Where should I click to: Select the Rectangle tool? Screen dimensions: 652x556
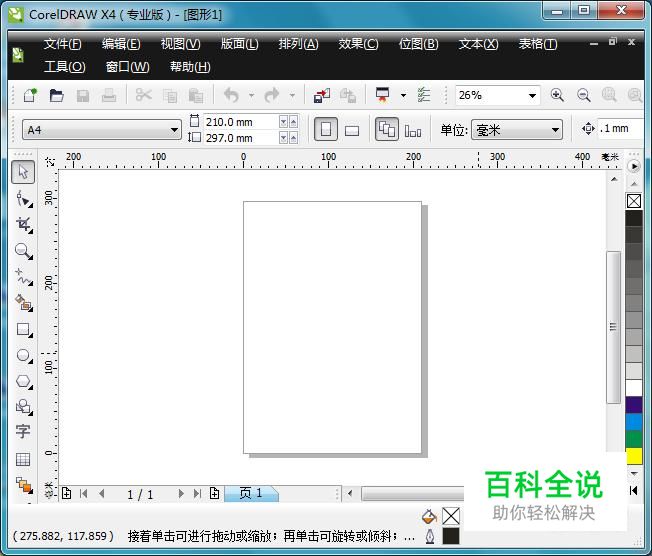tap(24, 329)
